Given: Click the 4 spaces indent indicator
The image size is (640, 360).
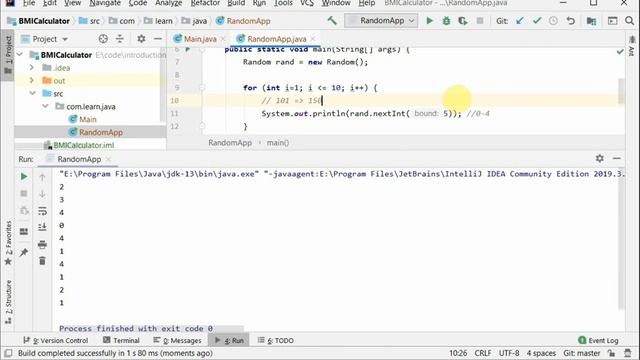Looking at the screenshot, I should pyautogui.click(x=541, y=353).
